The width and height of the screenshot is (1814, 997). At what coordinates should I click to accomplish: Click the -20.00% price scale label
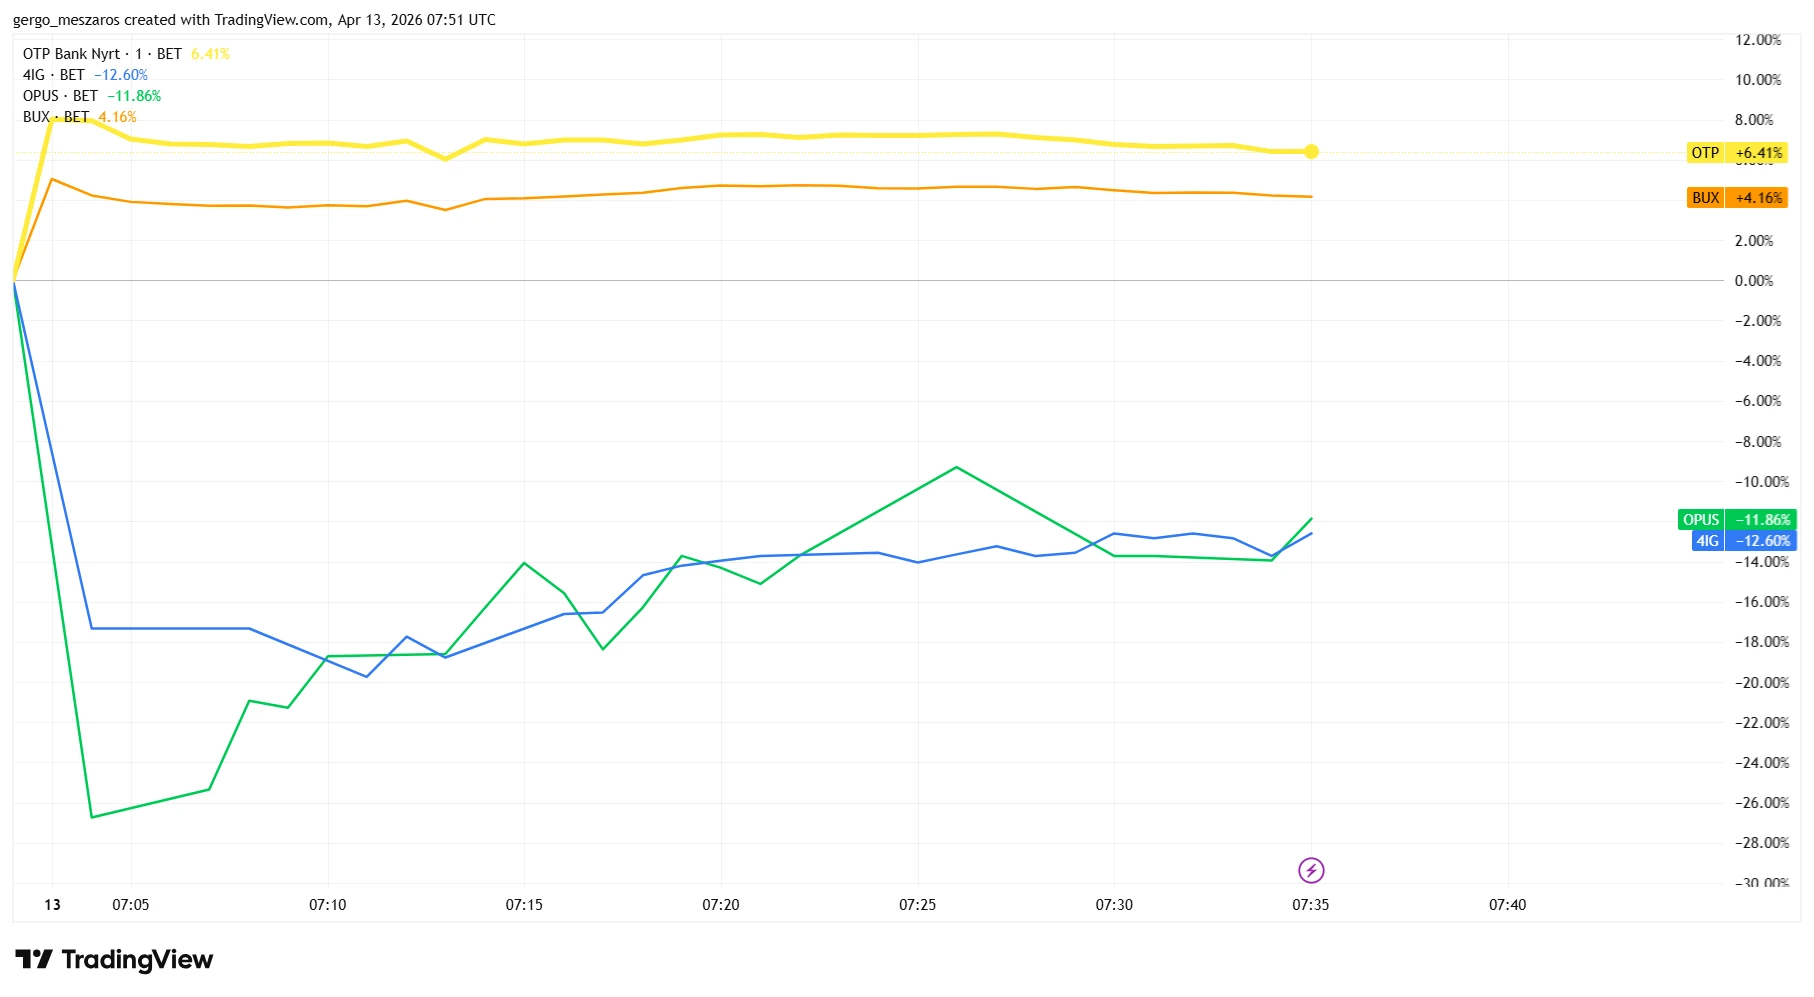[x=1761, y=683]
